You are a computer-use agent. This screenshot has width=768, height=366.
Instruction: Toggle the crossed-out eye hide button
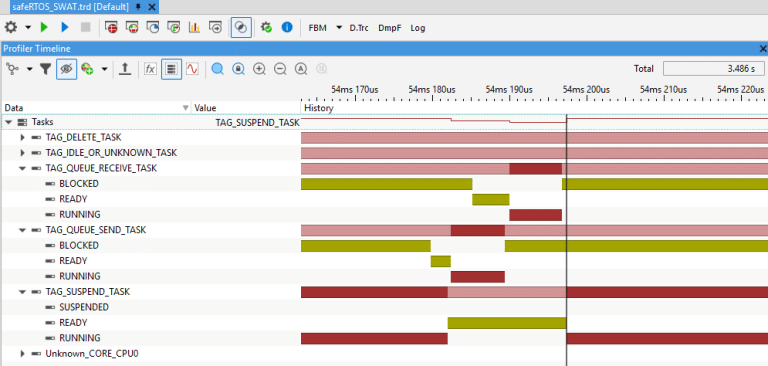point(67,69)
